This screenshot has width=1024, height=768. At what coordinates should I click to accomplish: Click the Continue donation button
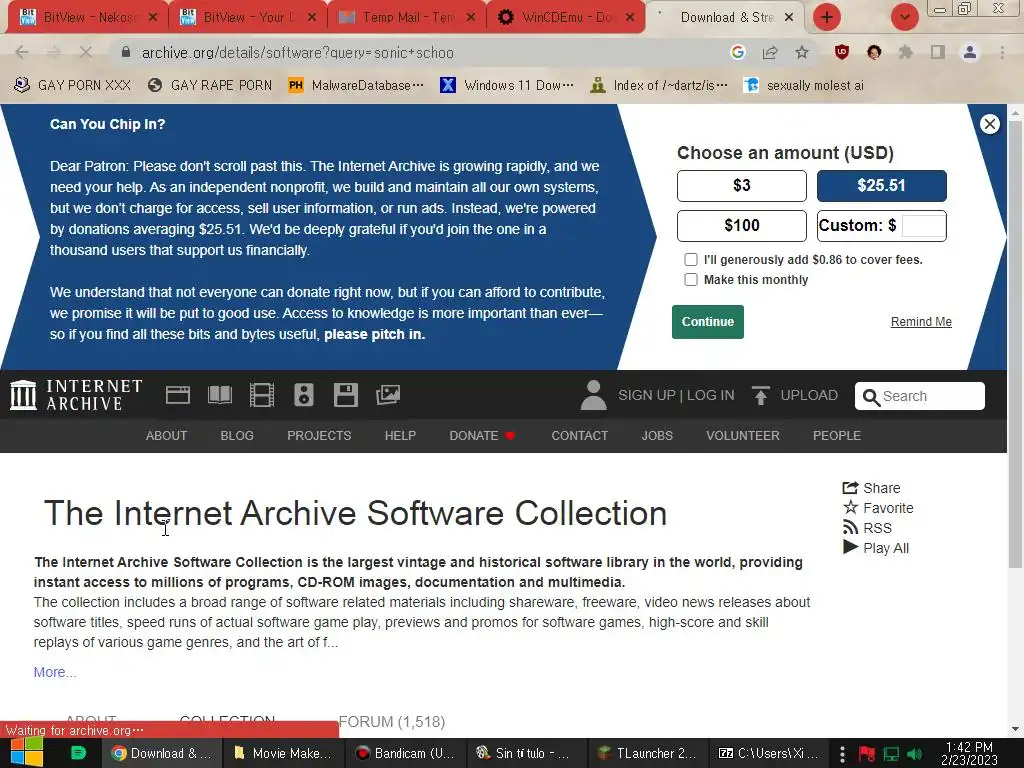pos(707,321)
